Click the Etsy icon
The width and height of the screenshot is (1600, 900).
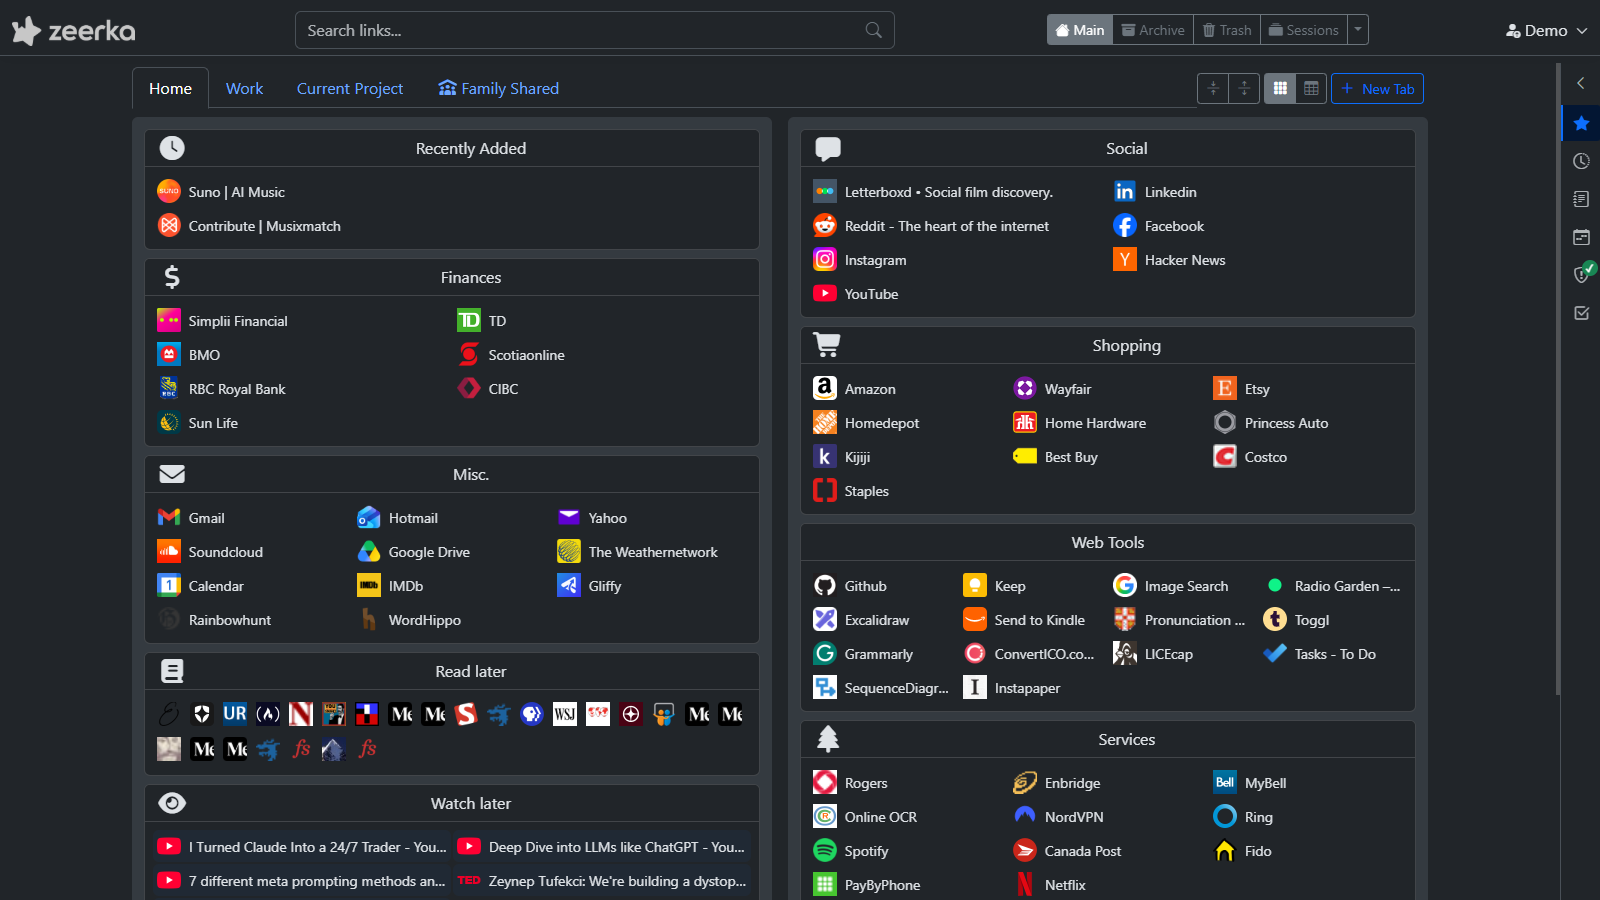point(1225,388)
